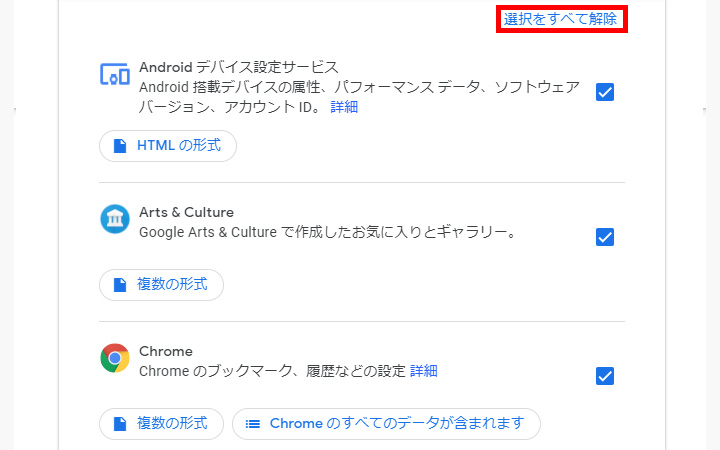Click file icon in Arts & Culture 複数の形式

tap(120, 285)
